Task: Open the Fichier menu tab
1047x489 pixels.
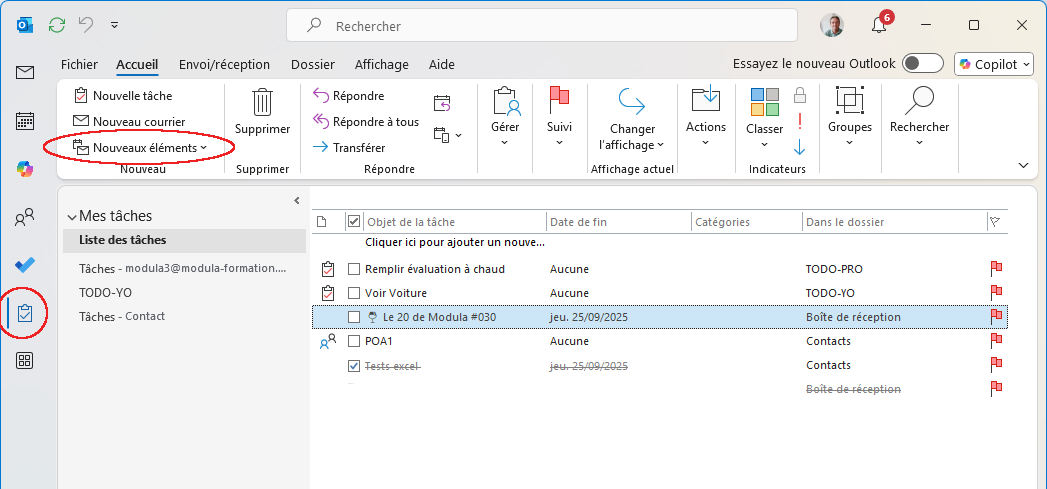Action: 79,64
